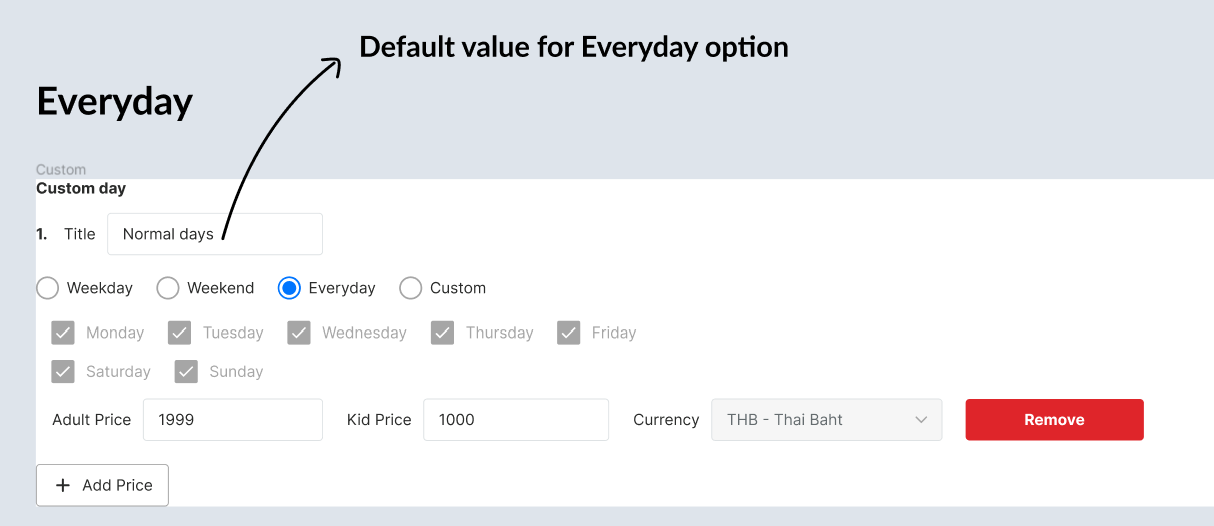Select the Weekday radio option
Viewport: 1214px width, 526px height.
pos(48,288)
